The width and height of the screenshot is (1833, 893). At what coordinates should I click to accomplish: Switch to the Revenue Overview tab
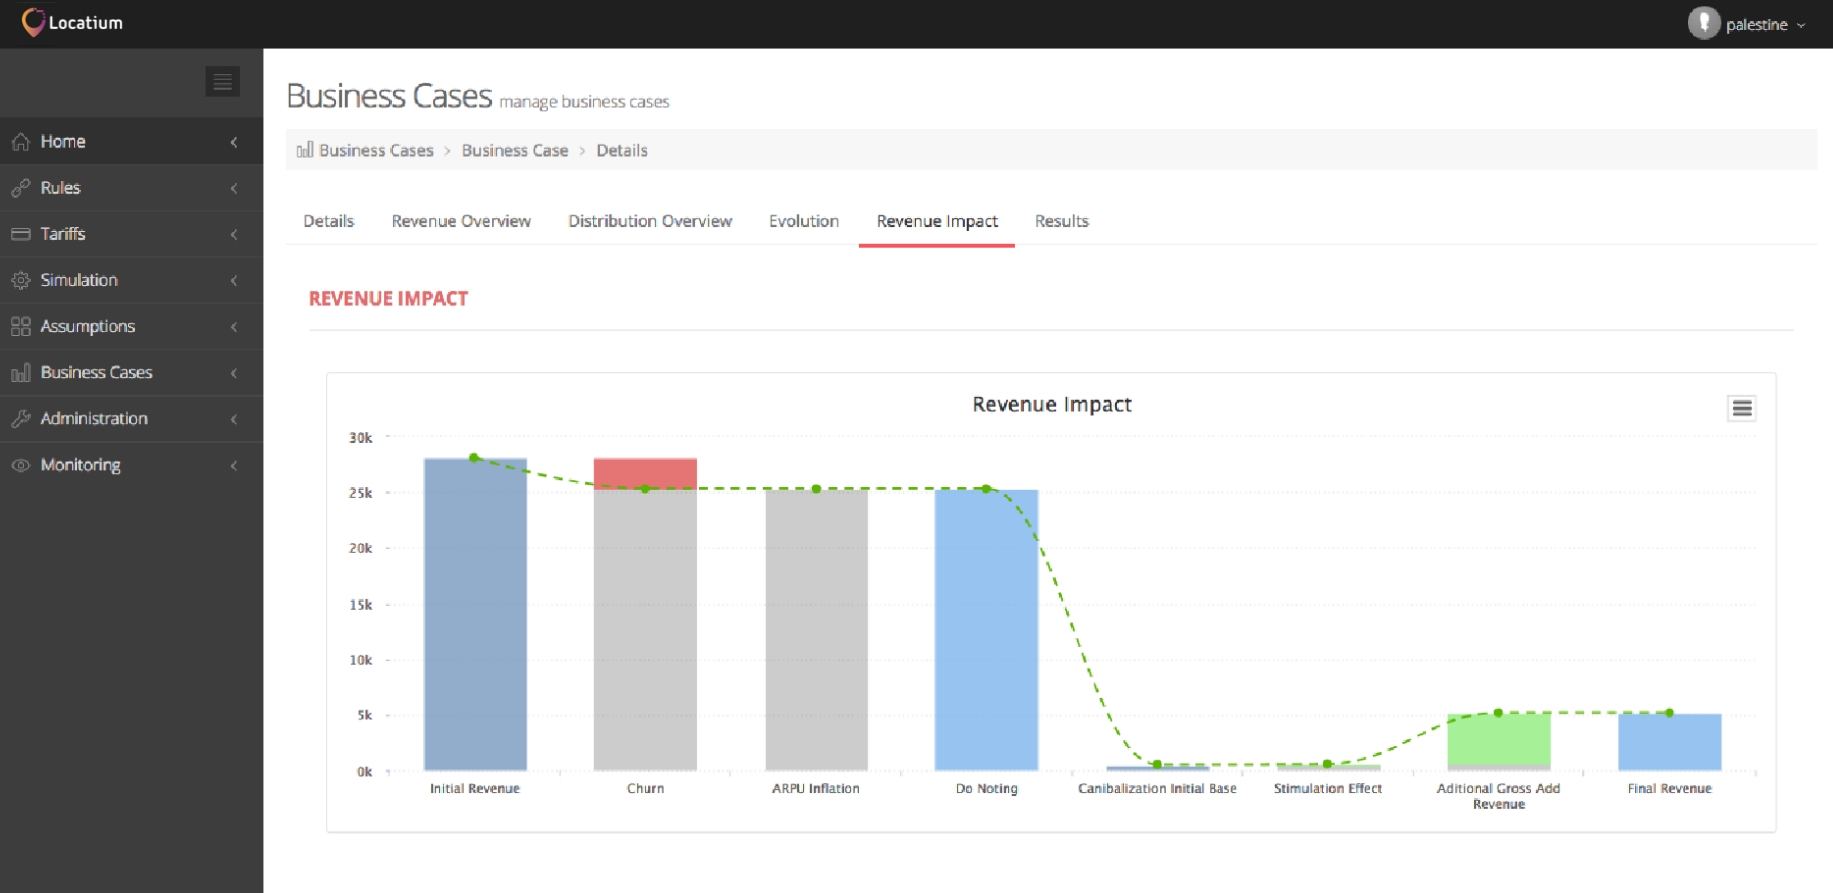461,221
